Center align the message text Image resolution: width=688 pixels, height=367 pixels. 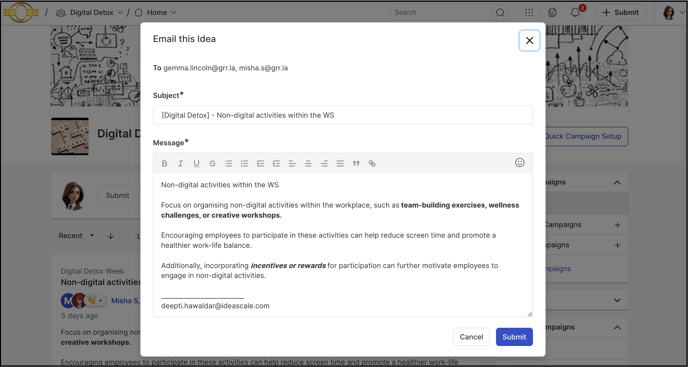click(x=308, y=163)
